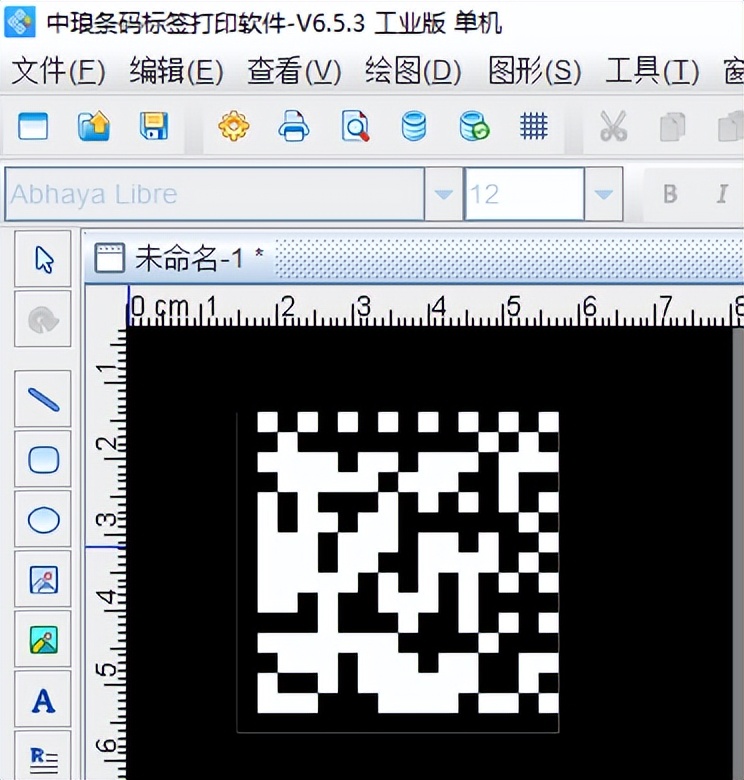Image resolution: width=744 pixels, height=780 pixels.
Task: Save document with floppy disk icon
Action: click(154, 126)
